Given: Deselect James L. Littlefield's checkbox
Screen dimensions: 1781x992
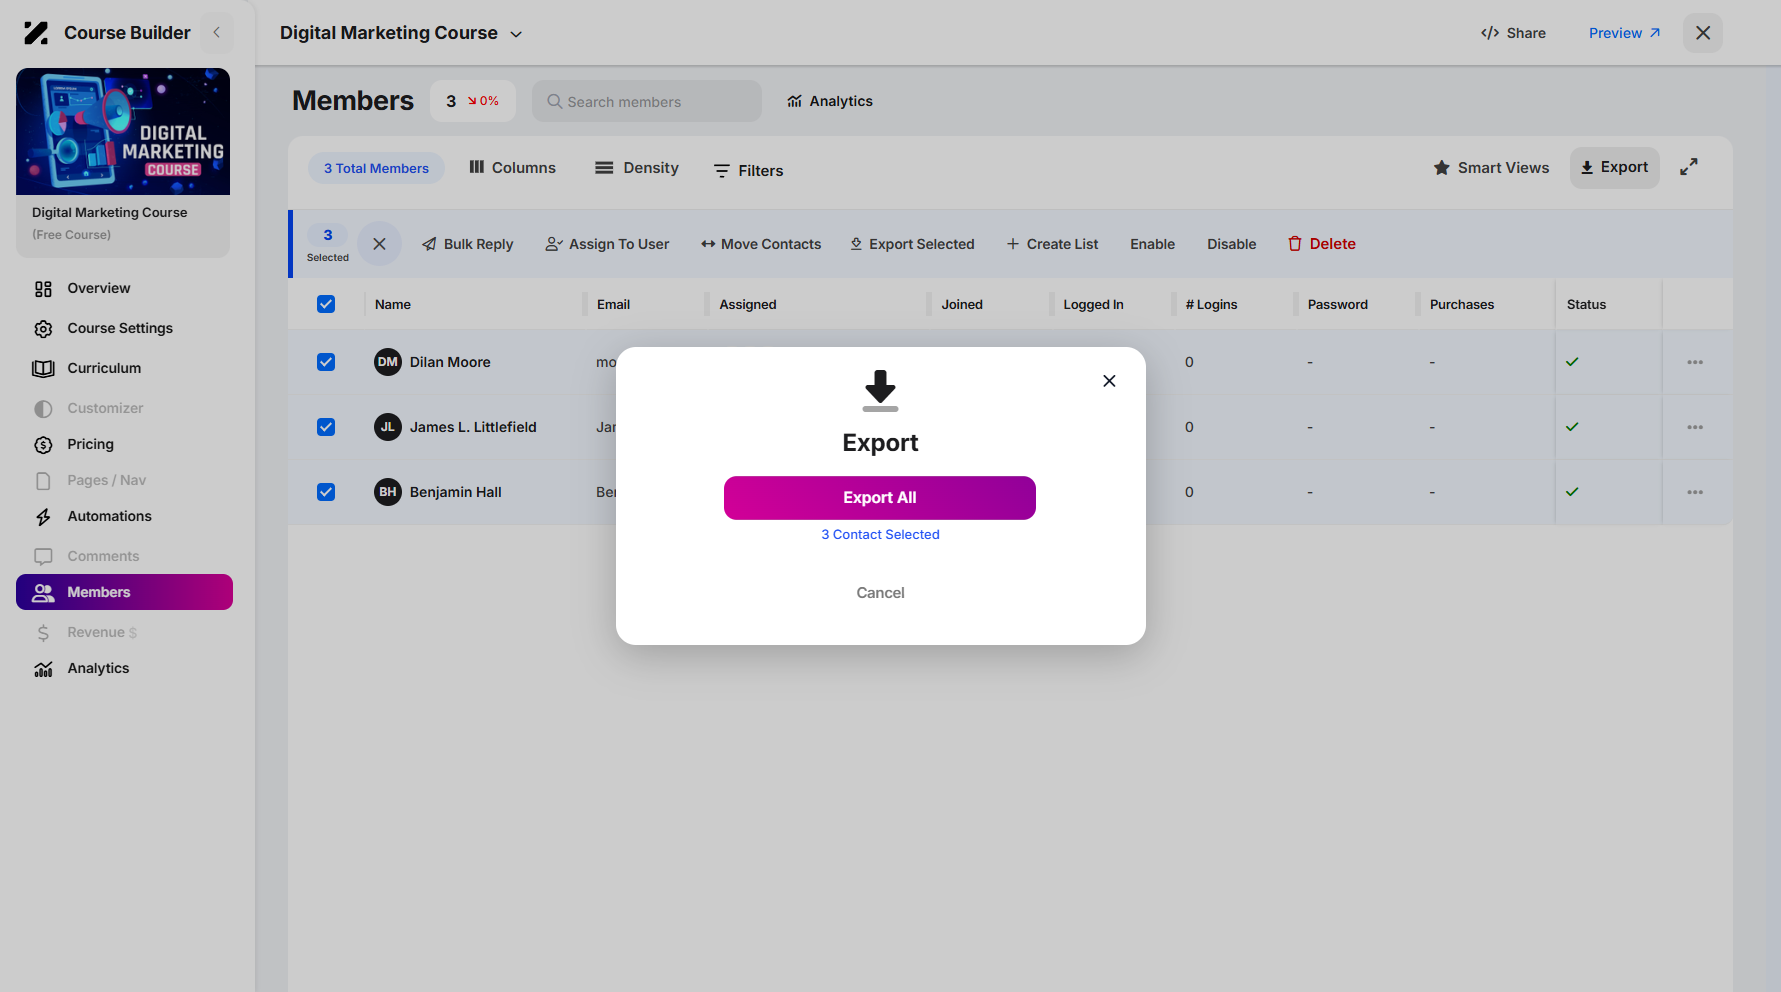Looking at the screenshot, I should click(x=326, y=427).
